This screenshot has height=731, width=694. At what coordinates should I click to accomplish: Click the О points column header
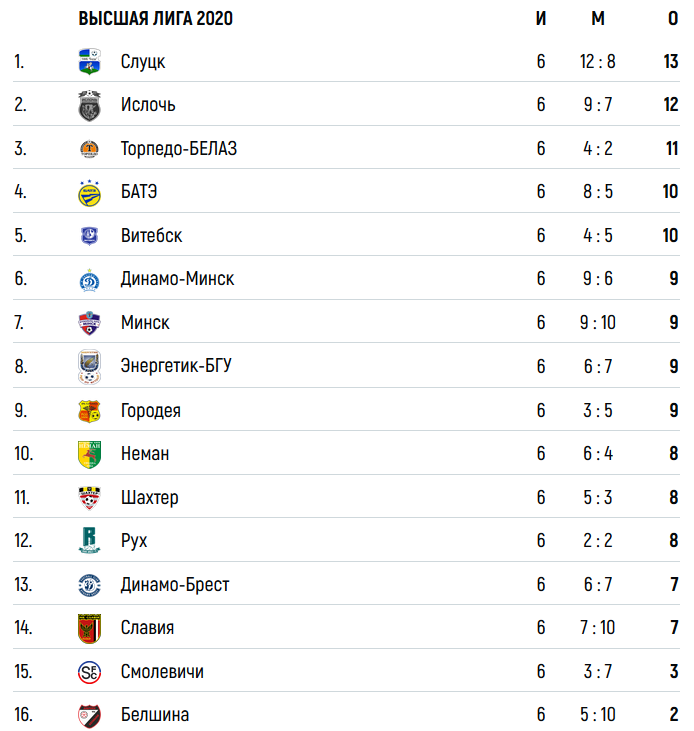click(x=673, y=19)
